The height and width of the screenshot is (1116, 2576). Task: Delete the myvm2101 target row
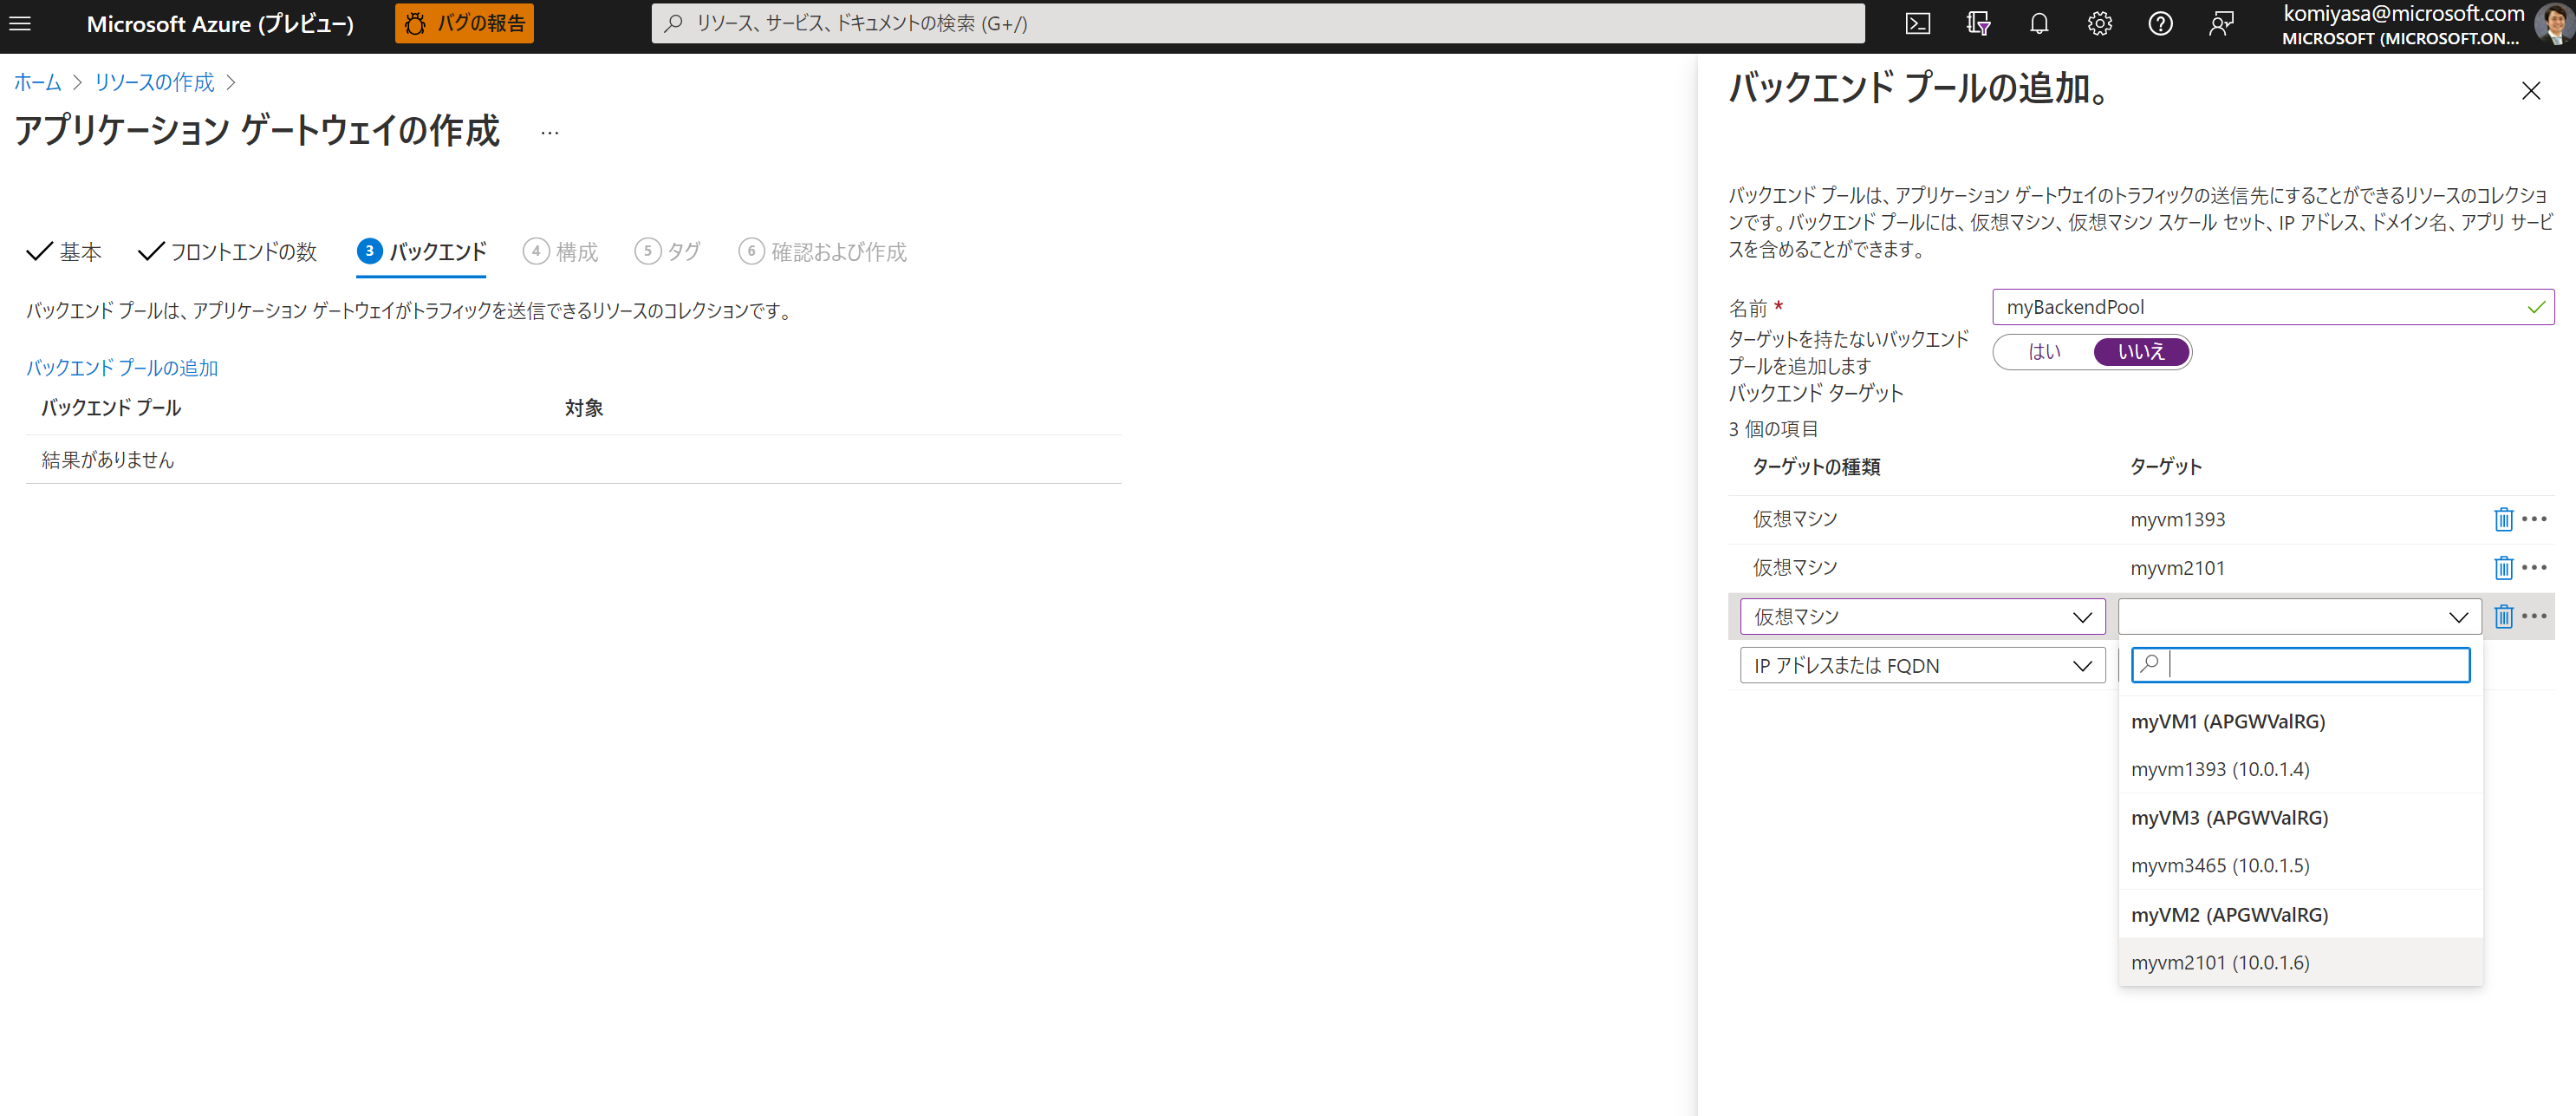pos(2502,567)
